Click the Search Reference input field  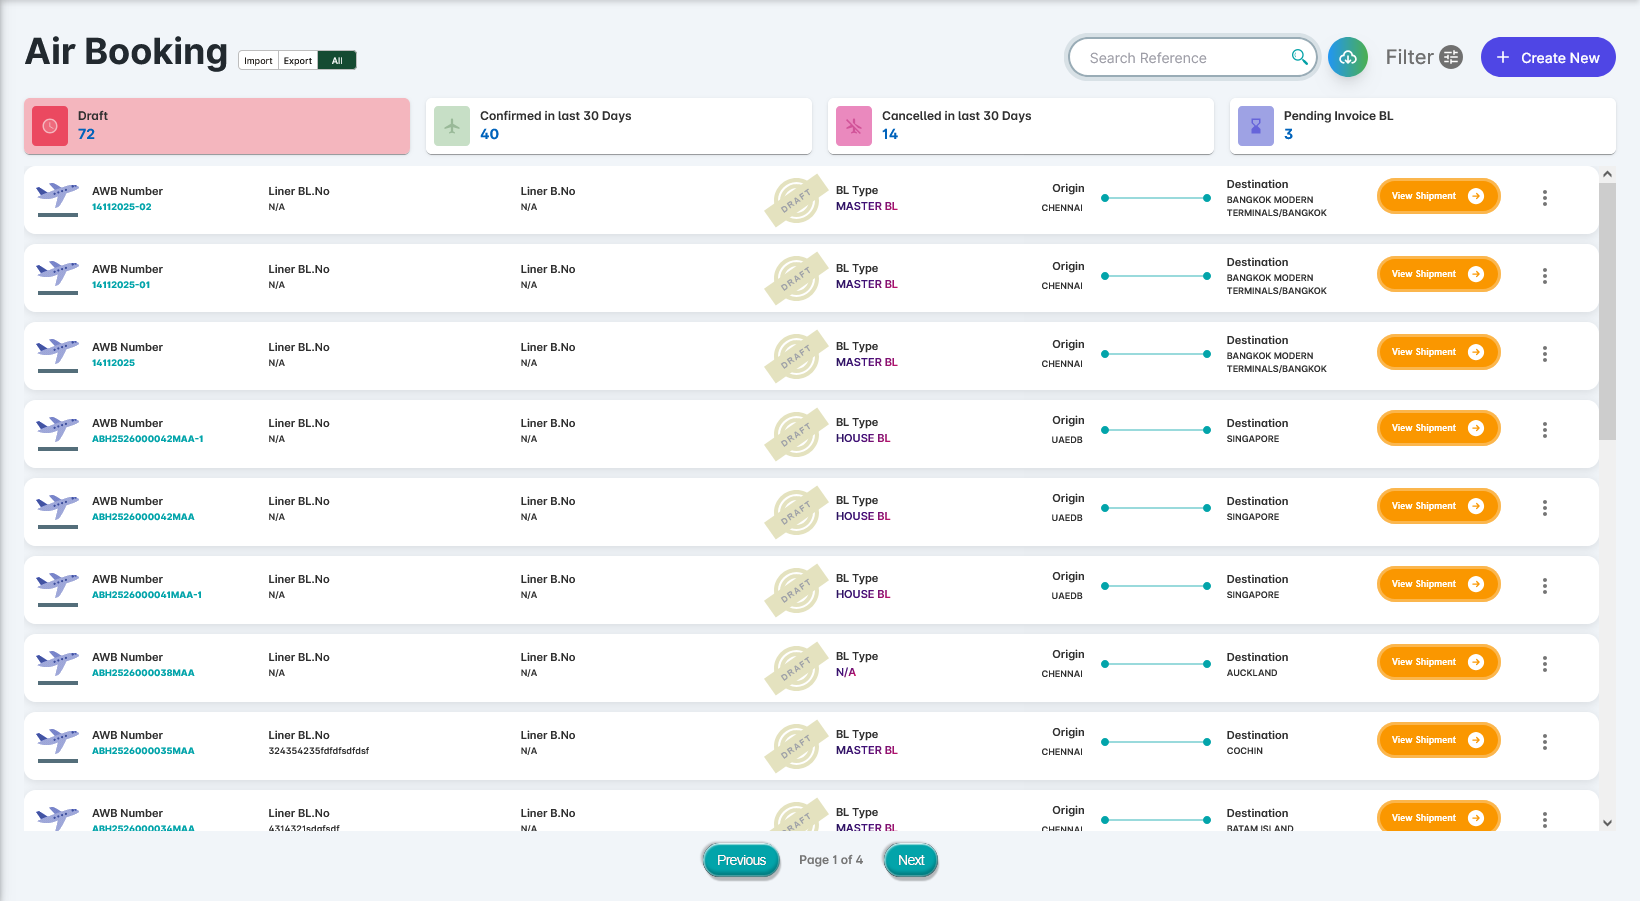coord(1180,58)
